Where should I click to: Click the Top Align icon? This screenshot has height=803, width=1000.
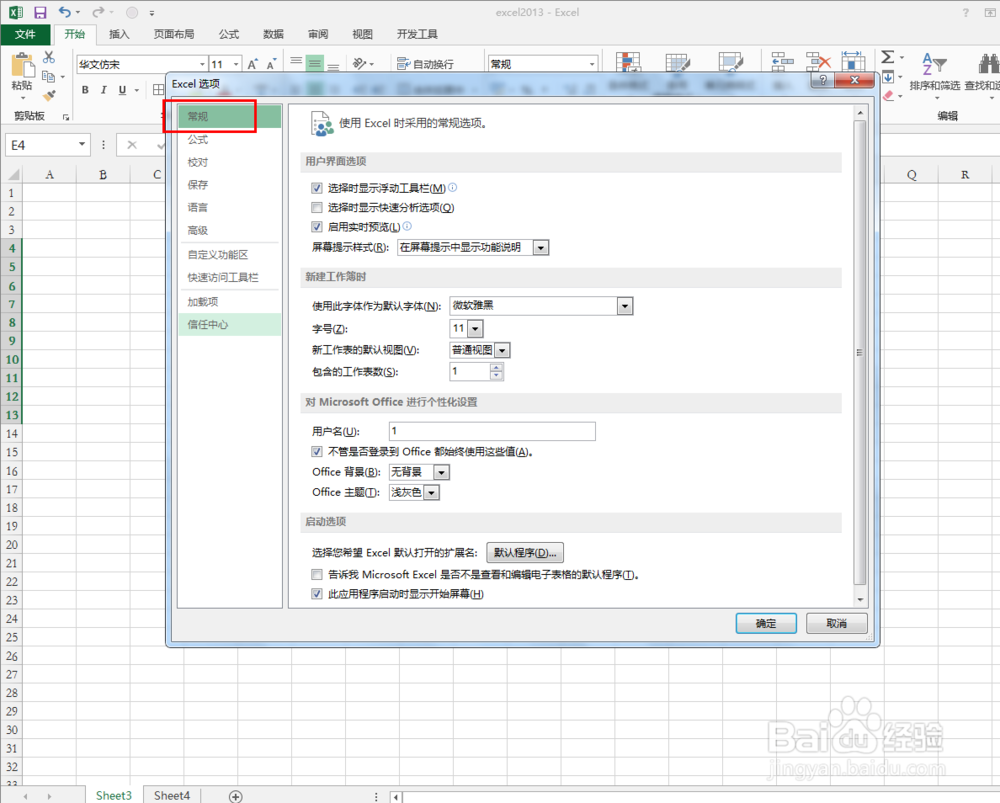(296, 63)
